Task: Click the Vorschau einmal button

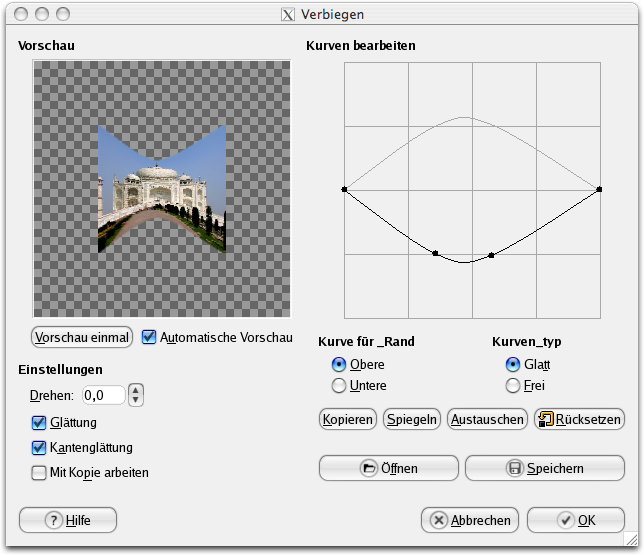Action: click(82, 337)
